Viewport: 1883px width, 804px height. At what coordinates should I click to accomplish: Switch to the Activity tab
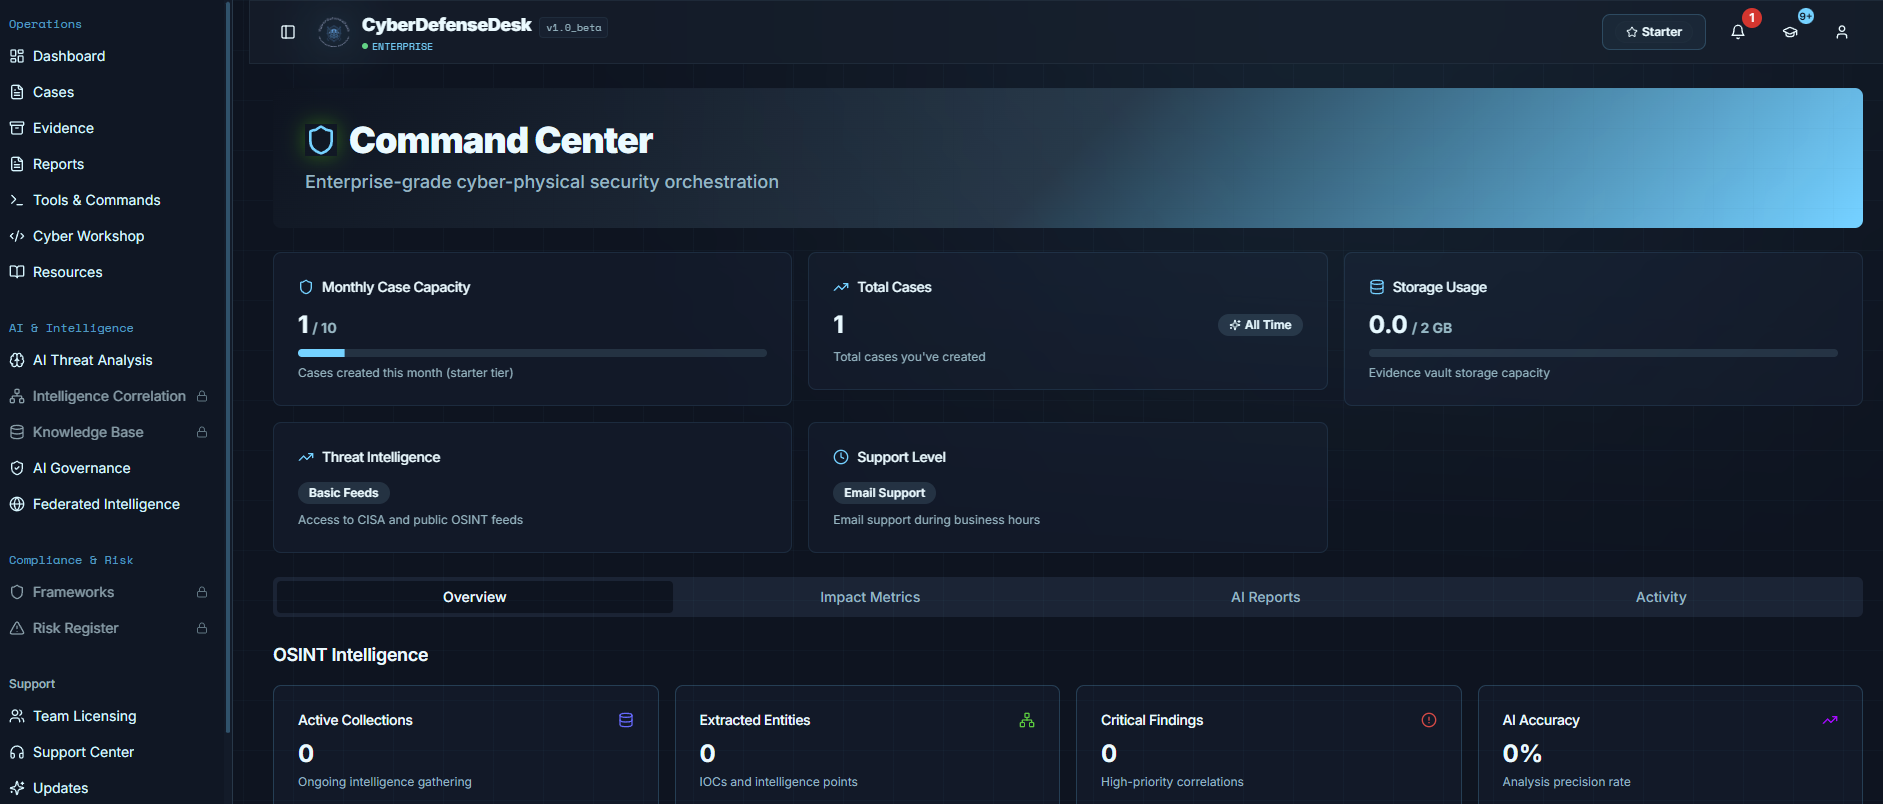pyautogui.click(x=1661, y=597)
